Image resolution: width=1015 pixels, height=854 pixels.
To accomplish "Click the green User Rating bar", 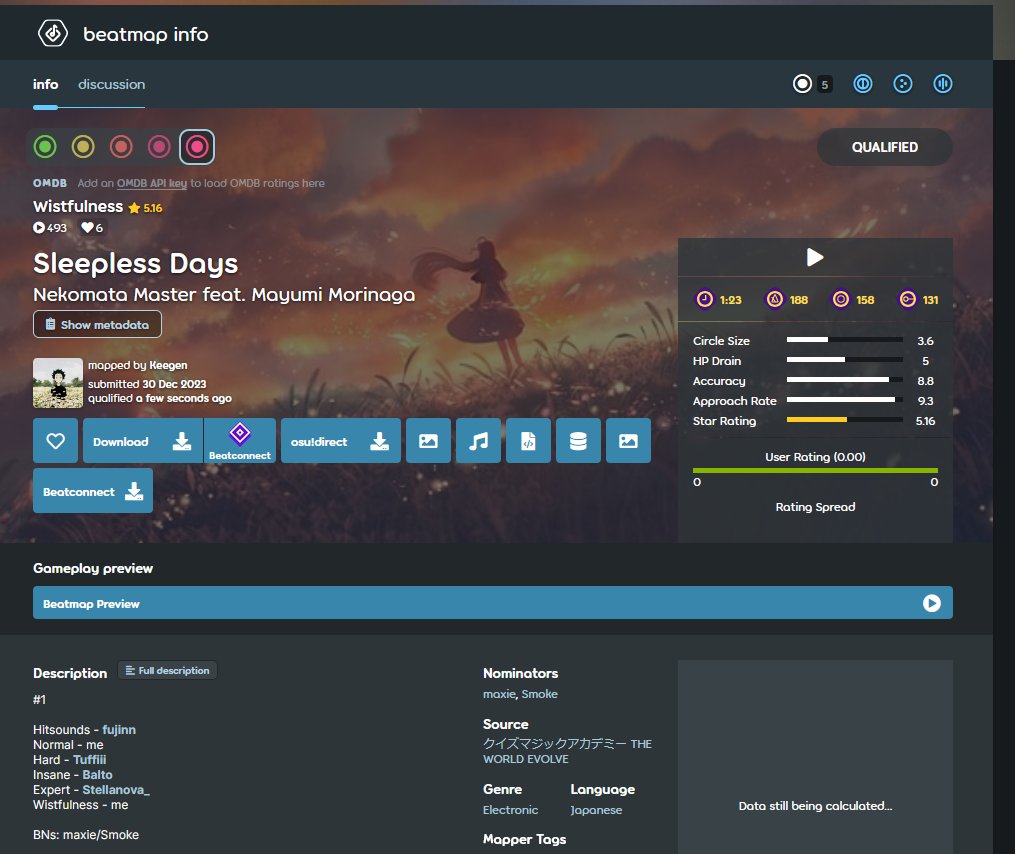I will 815,471.
